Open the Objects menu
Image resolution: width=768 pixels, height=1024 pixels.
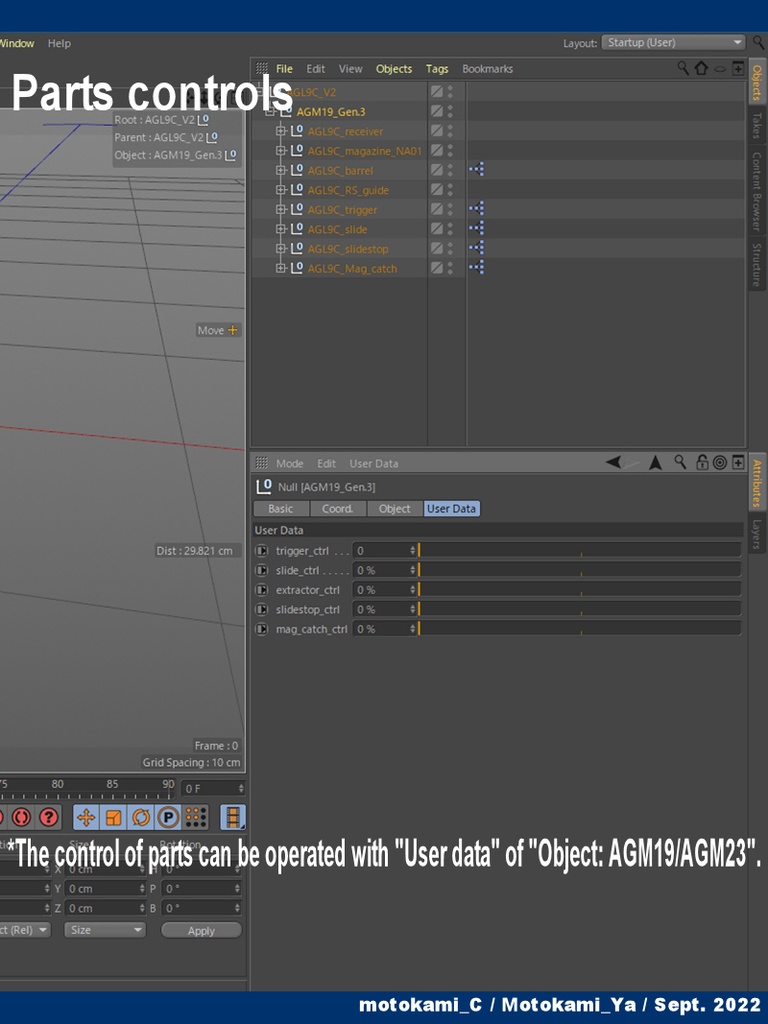[x=394, y=69]
